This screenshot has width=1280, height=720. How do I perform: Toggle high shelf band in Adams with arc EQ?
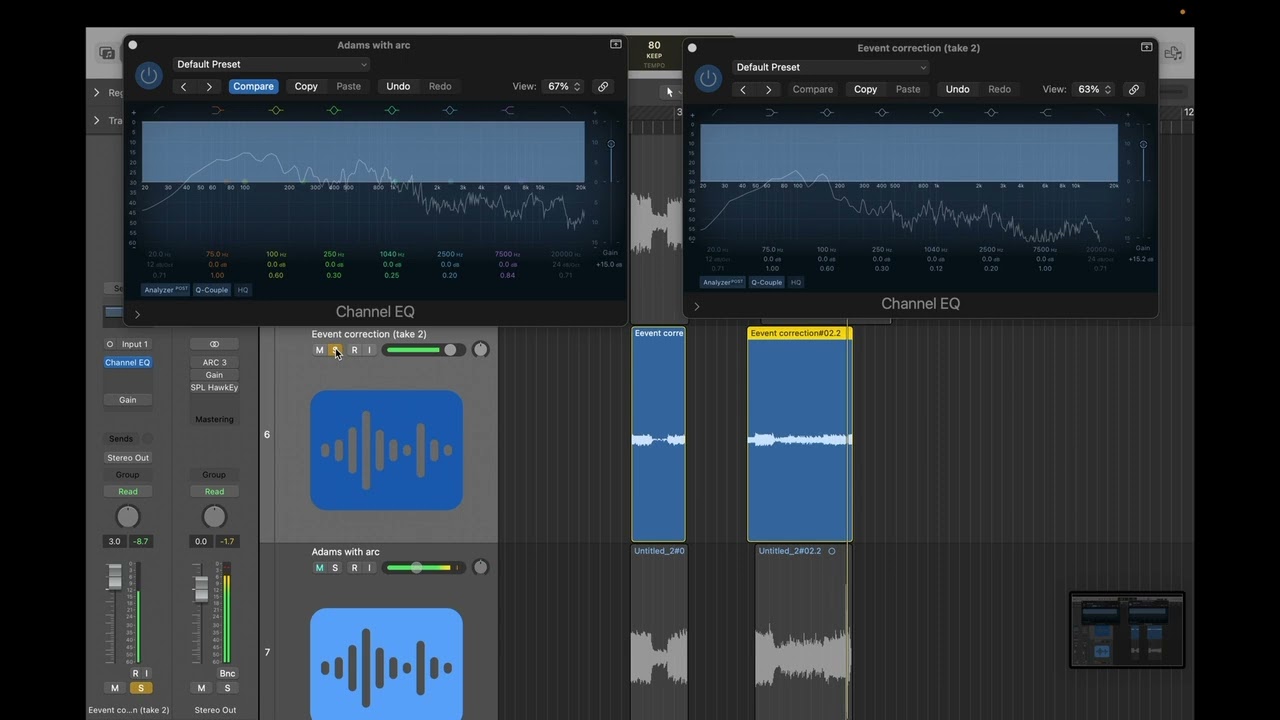click(508, 110)
